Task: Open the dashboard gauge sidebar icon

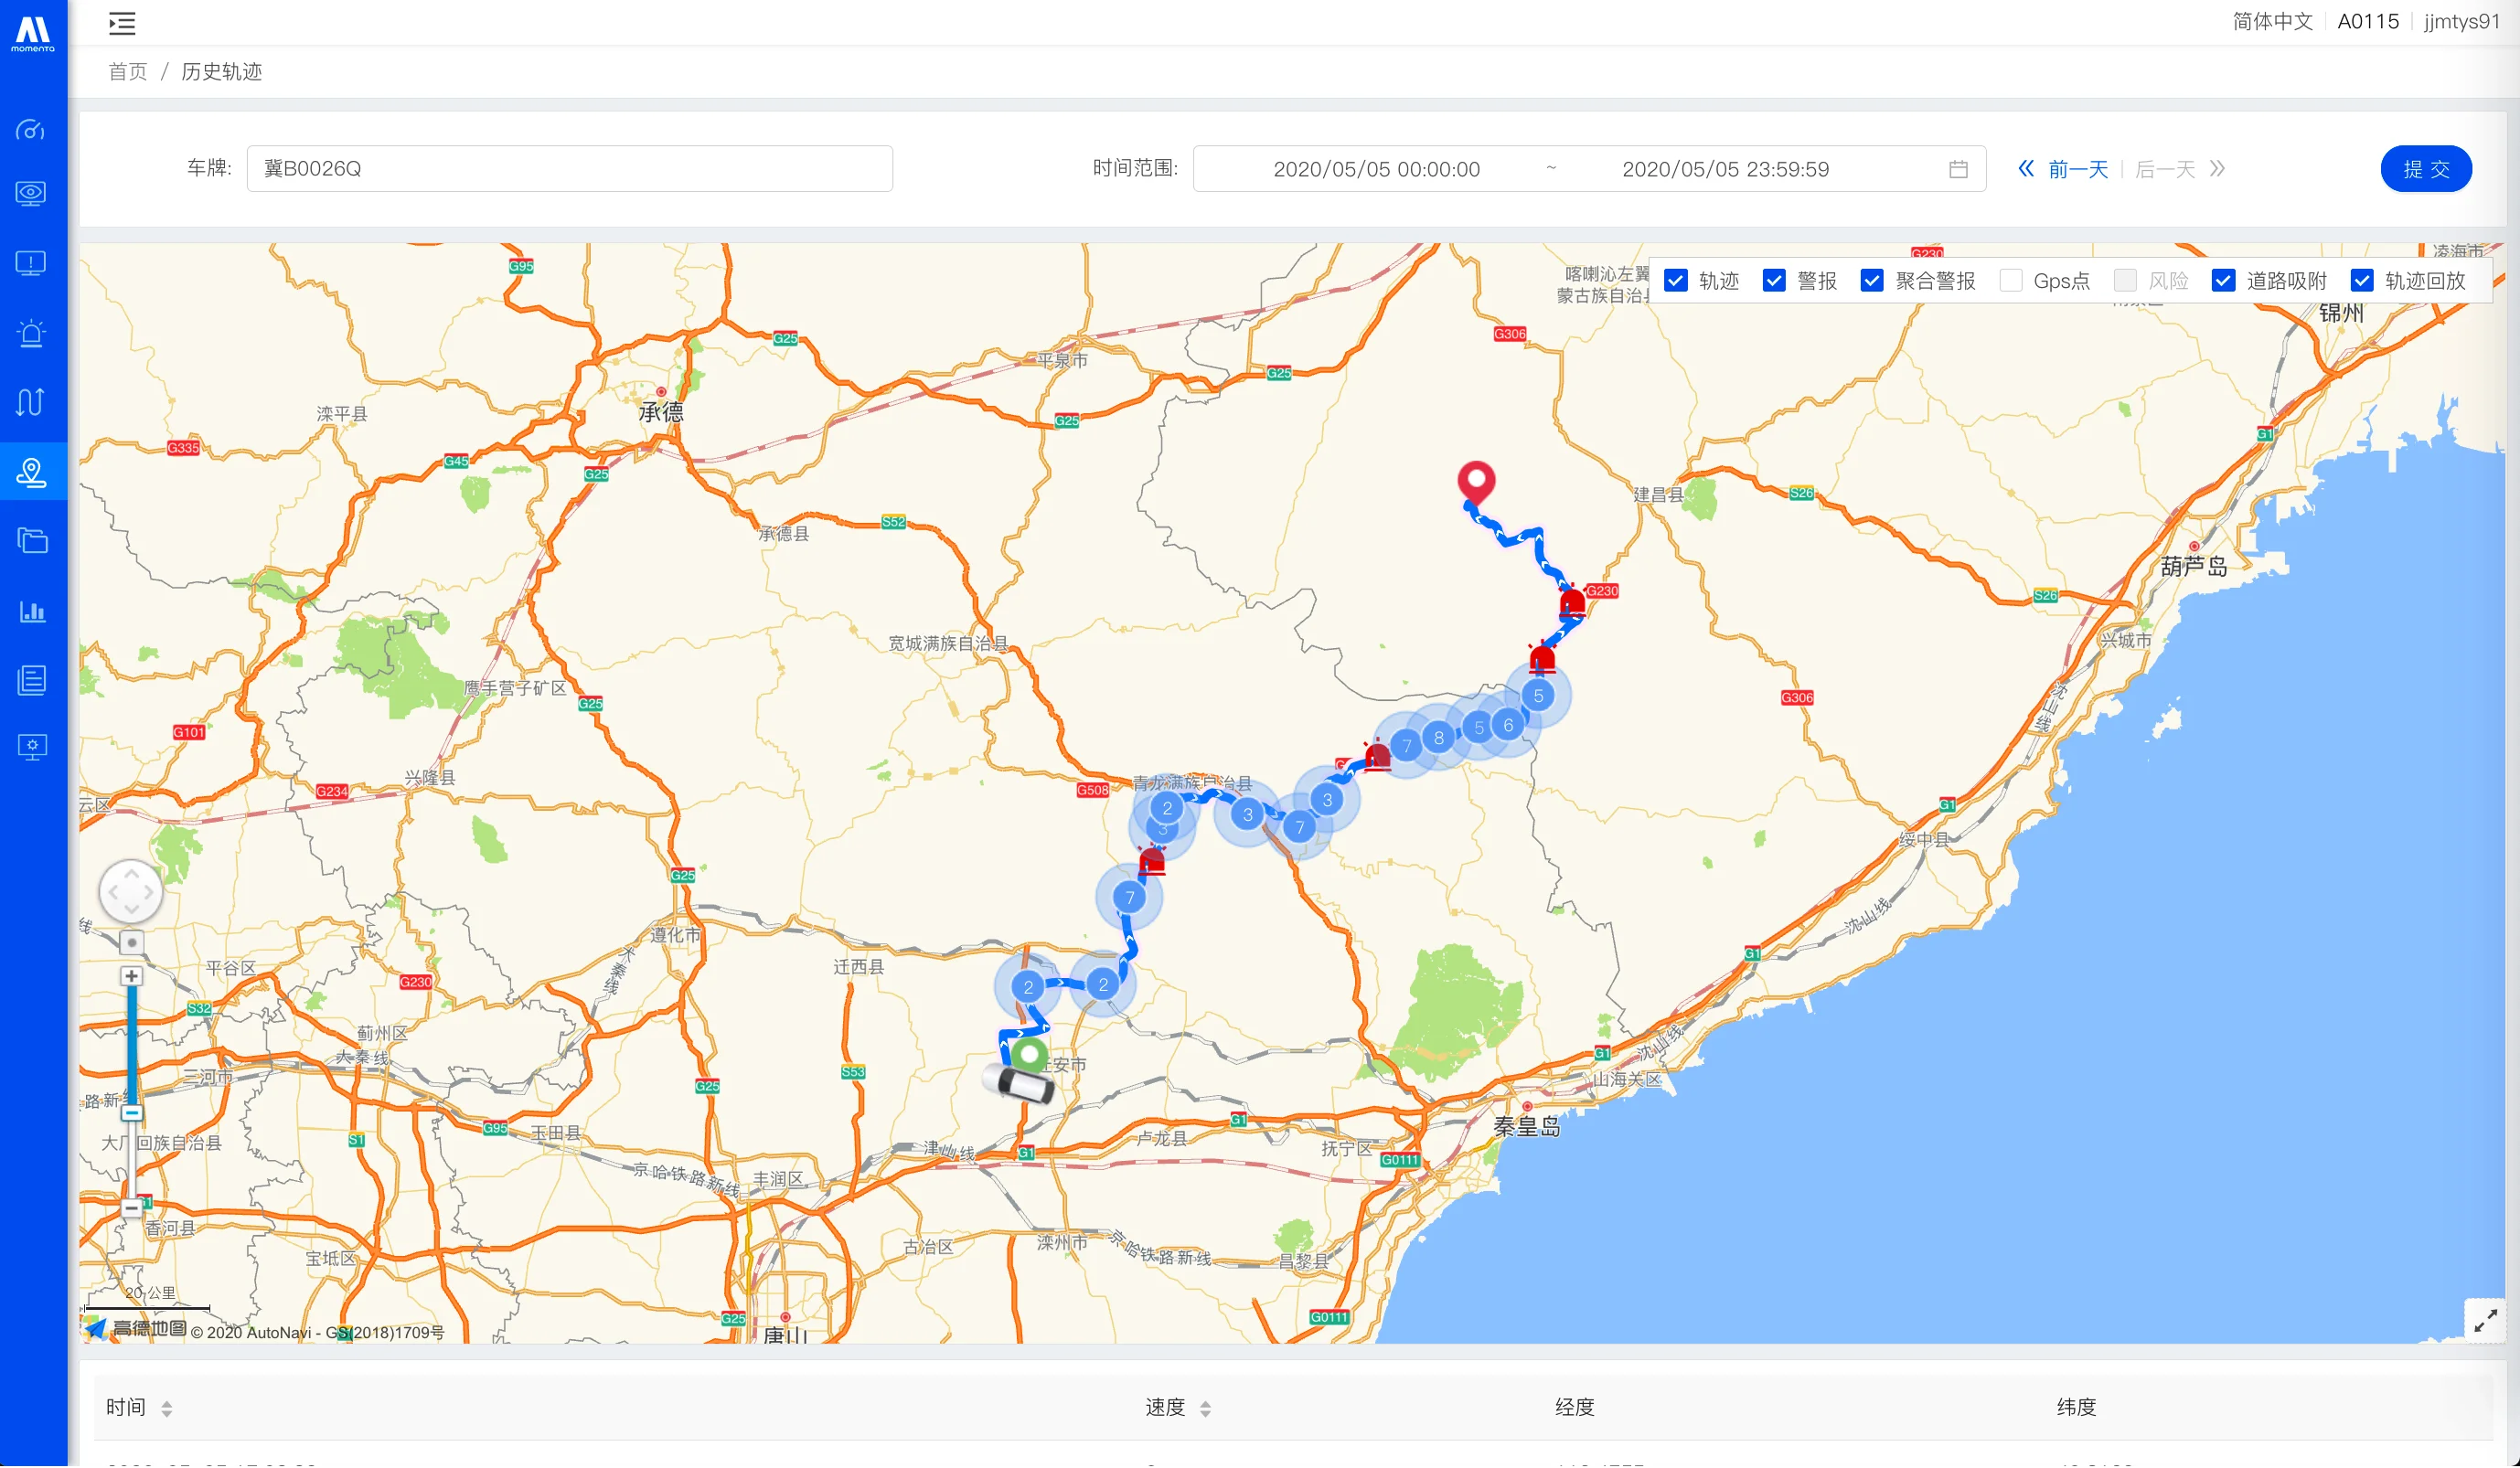Action: coord(31,130)
